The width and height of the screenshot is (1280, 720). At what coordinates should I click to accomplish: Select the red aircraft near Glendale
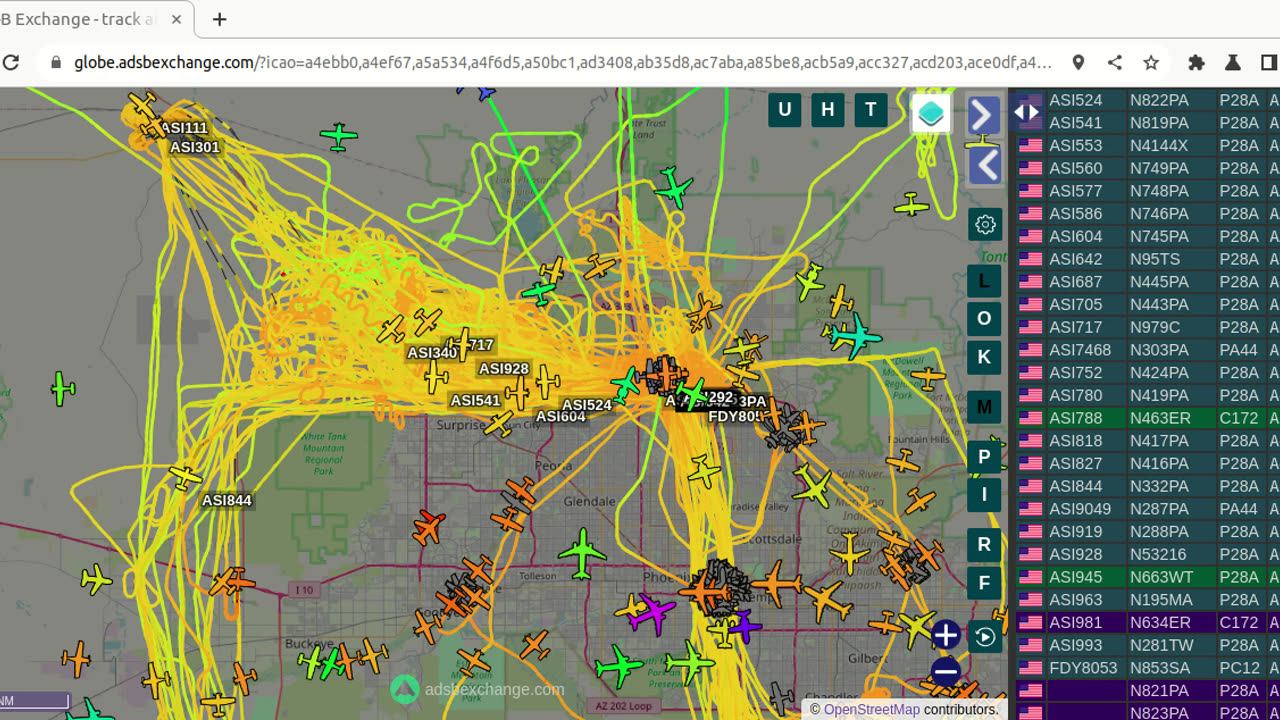point(429,526)
